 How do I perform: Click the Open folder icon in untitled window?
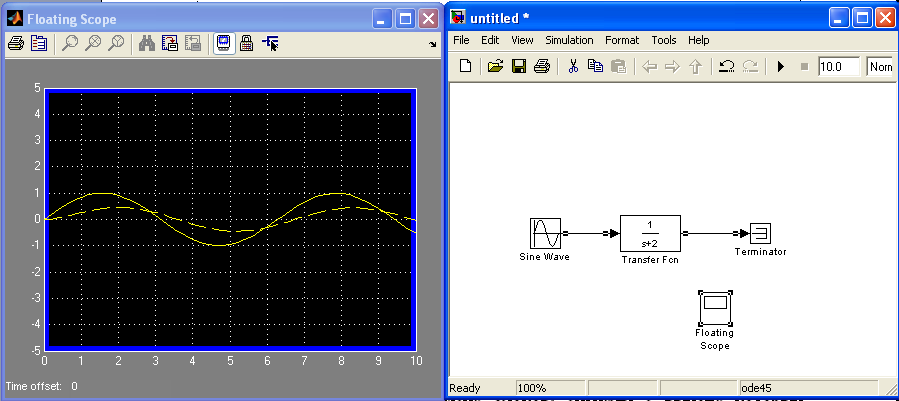coord(495,67)
